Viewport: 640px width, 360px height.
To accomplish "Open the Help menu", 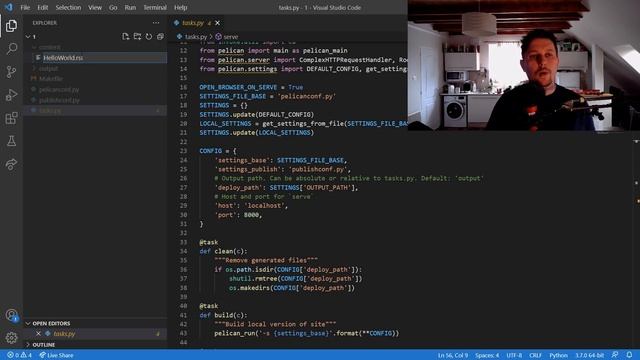I will 180,7.
